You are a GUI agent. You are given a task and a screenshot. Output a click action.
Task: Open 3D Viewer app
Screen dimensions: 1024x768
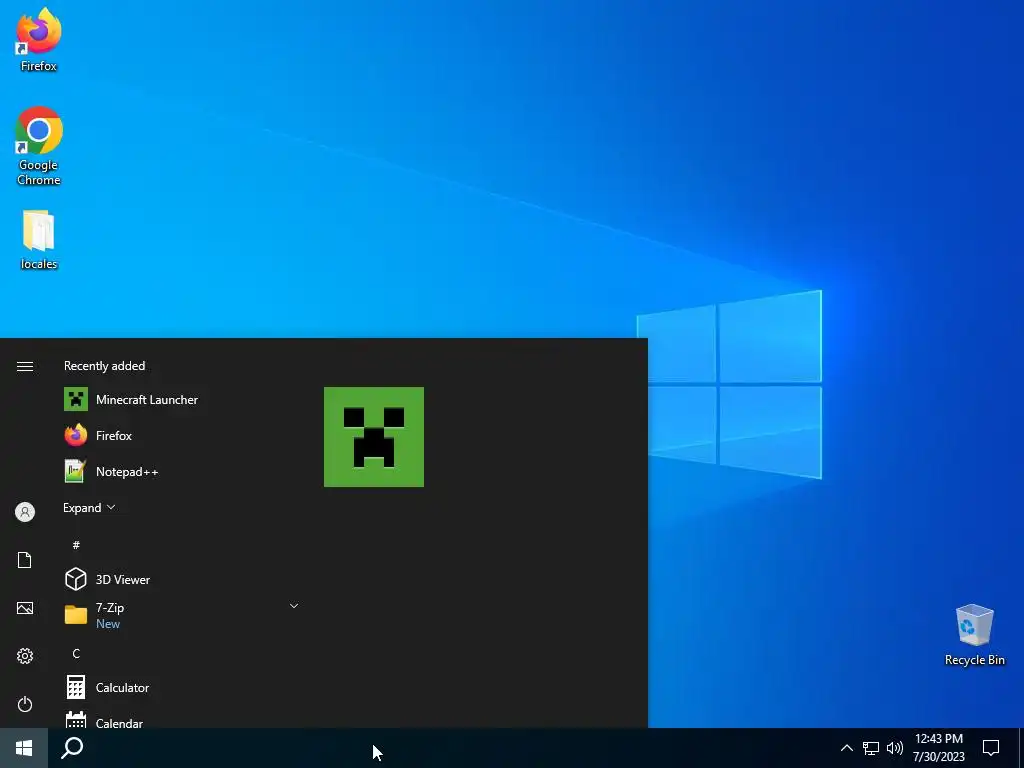pyautogui.click(x=180, y=579)
